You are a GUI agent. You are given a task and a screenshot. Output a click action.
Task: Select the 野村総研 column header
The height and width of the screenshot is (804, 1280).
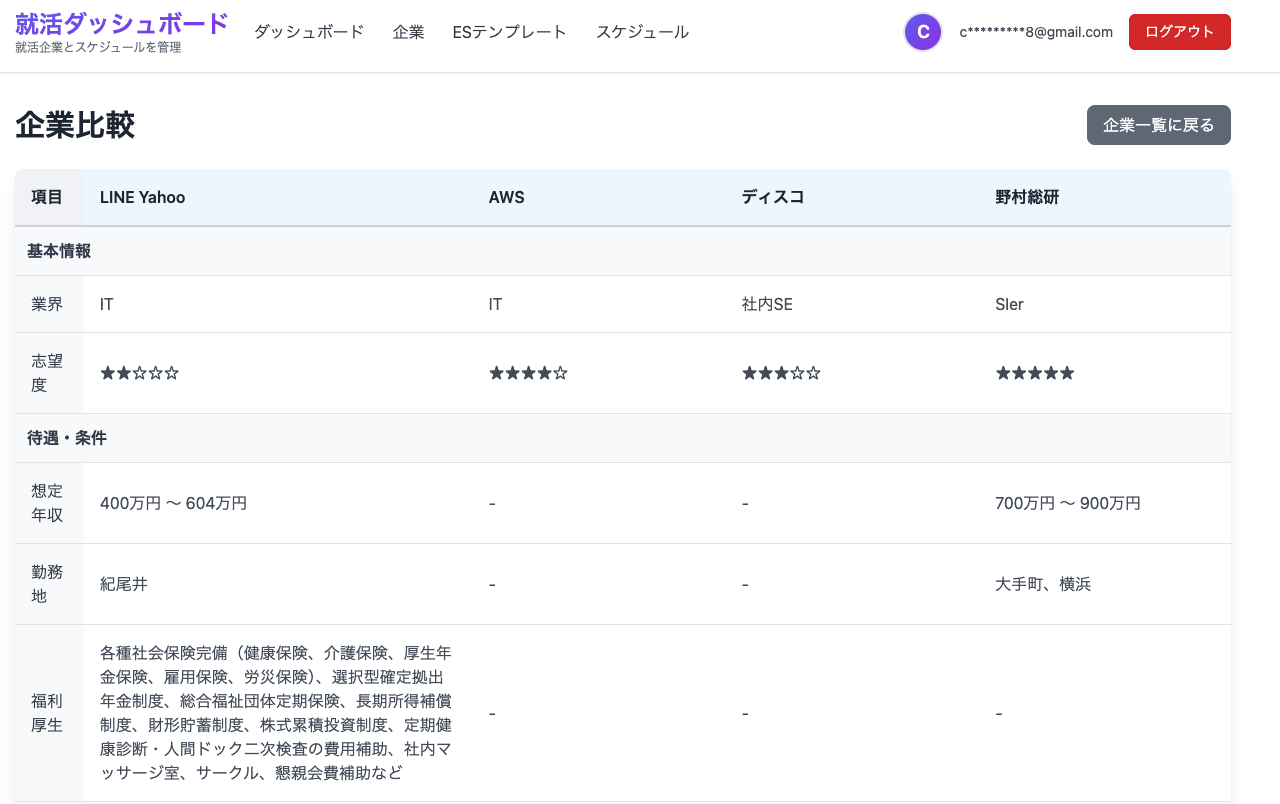point(1027,197)
